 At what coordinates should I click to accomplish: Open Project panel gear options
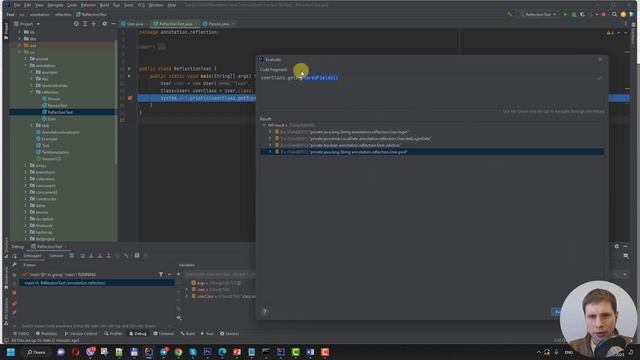coord(104,24)
